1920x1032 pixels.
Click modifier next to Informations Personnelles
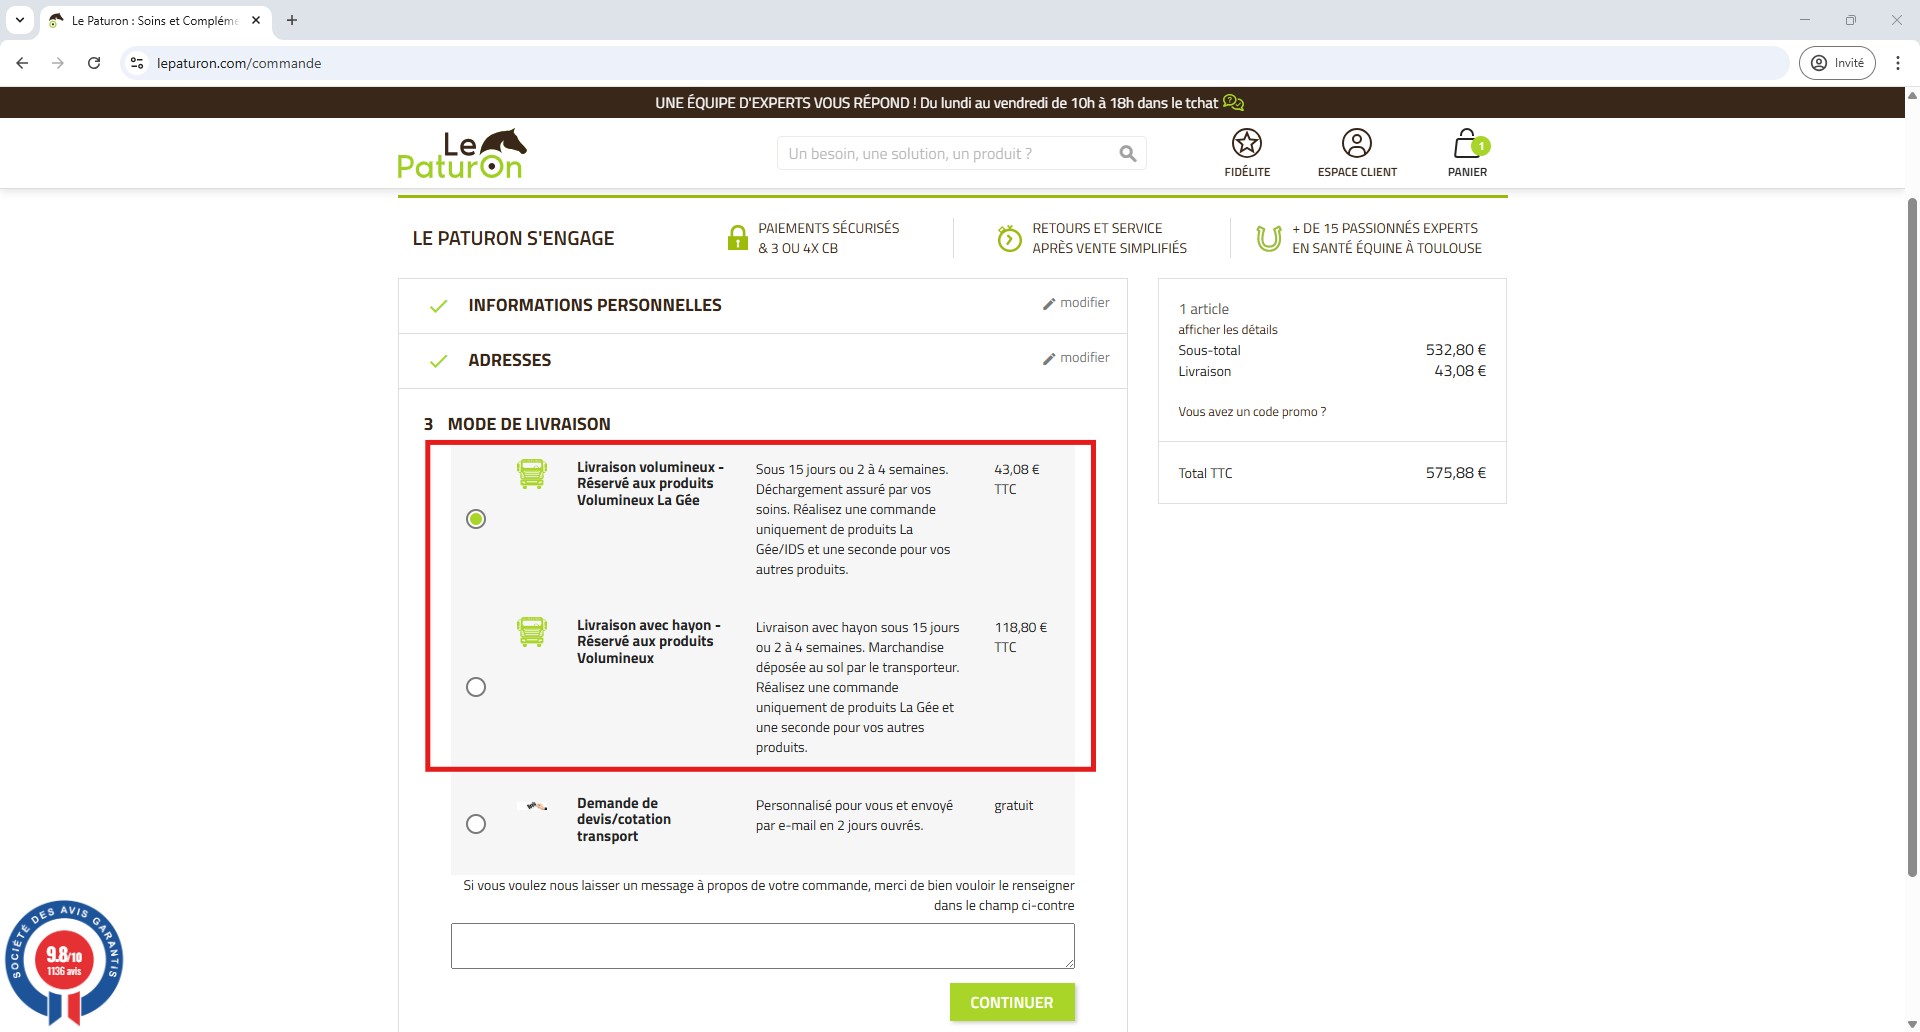[x=1076, y=303]
